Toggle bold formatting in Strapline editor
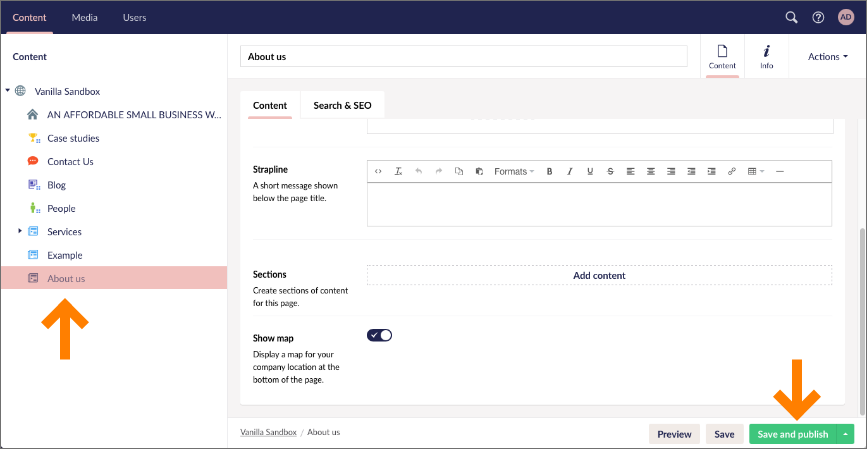867x449 pixels. [x=549, y=171]
